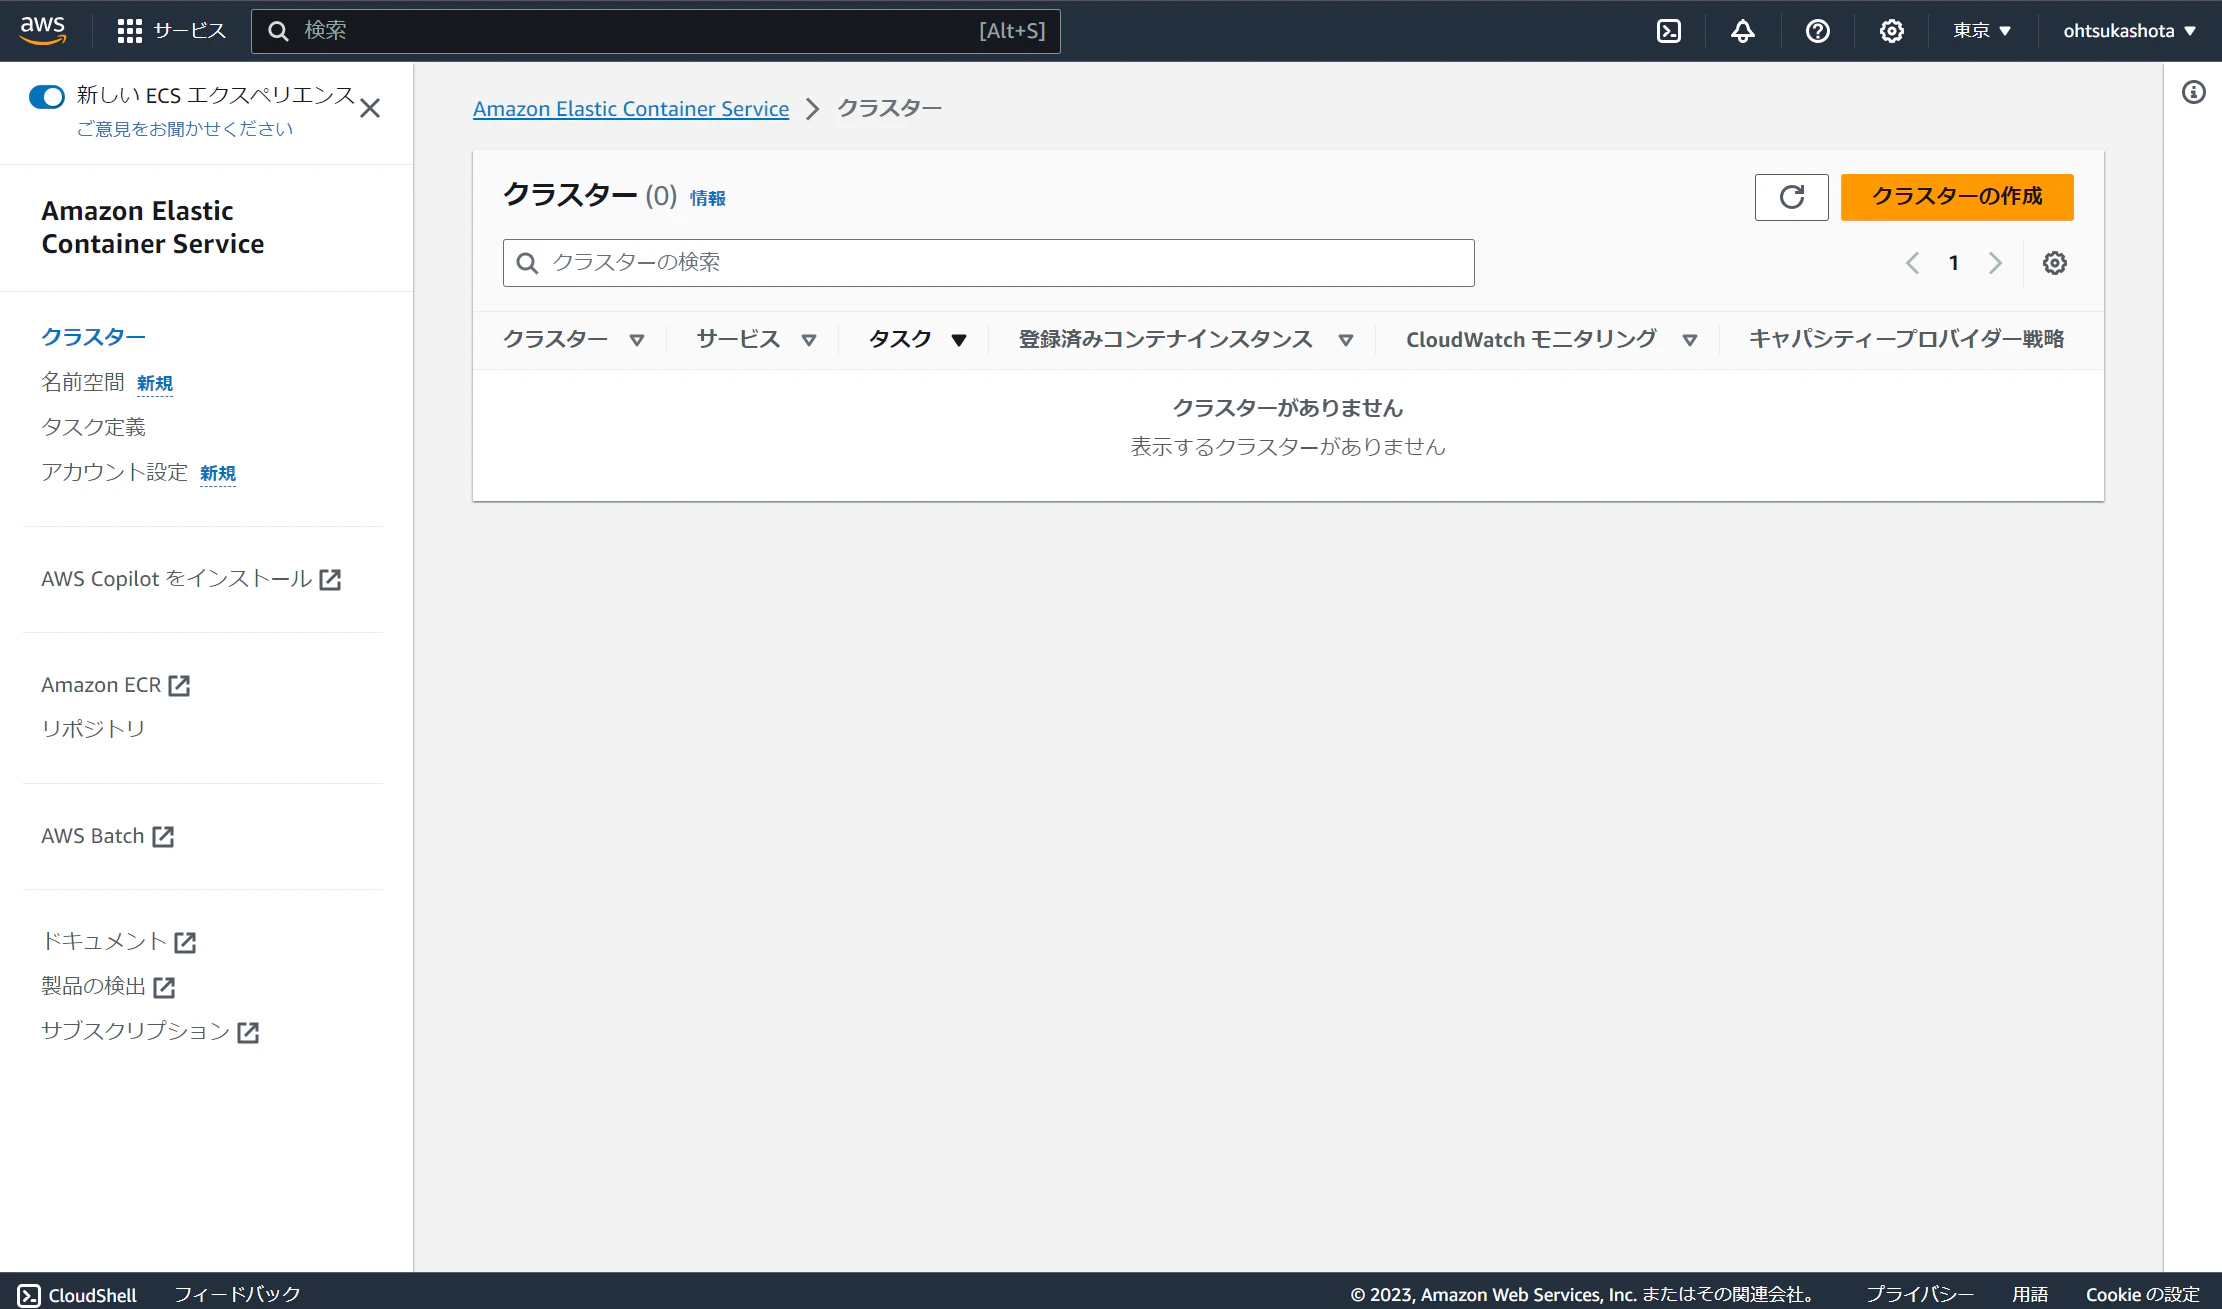Open the Amazon ECR link
Screen dimensions: 2222x1309
101,685
